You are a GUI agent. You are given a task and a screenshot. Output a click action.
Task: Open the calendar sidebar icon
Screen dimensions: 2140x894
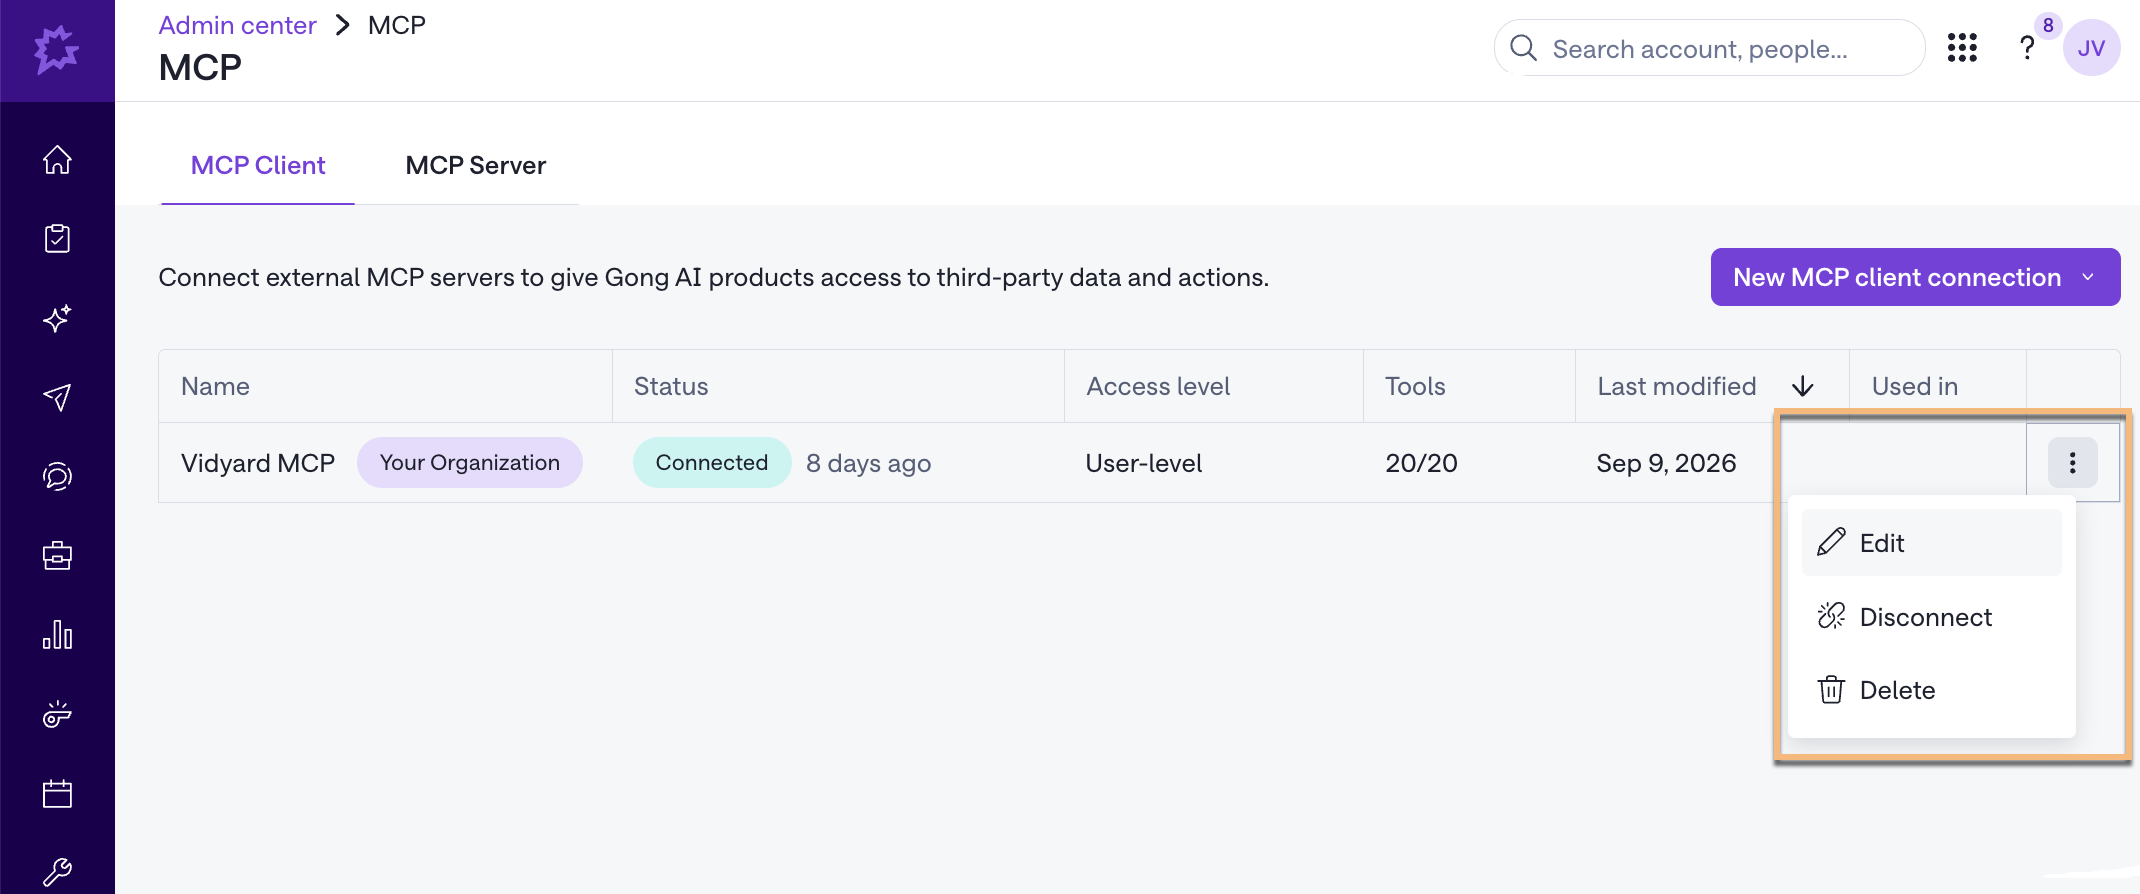click(57, 794)
